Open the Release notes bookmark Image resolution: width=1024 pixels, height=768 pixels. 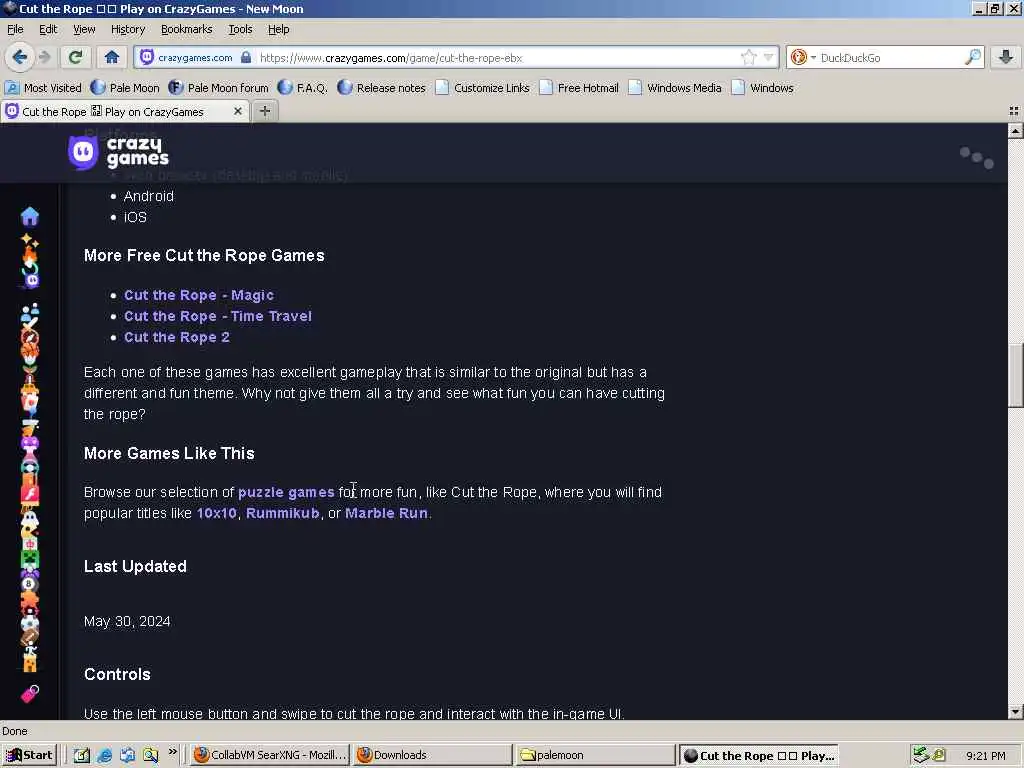click(381, 88)
